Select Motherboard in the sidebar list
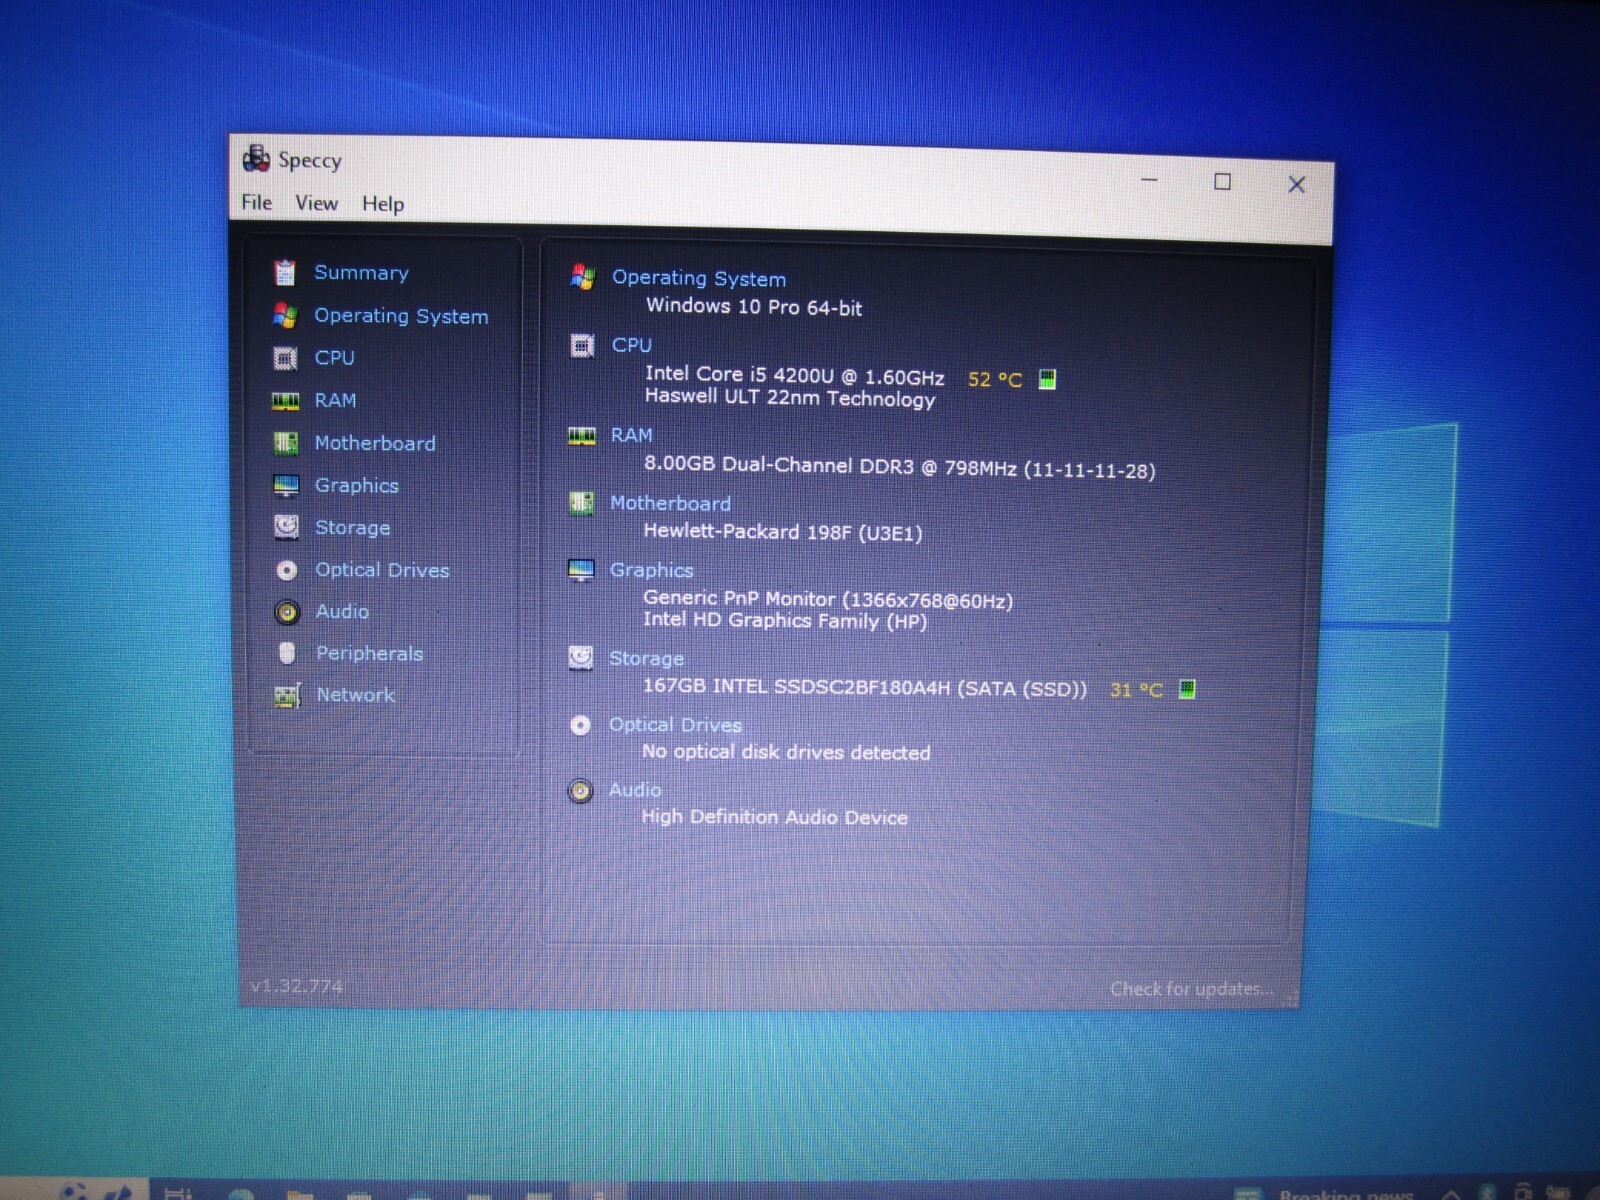Viewport: 1600px width, 1200px height. (x=375, y=443)
